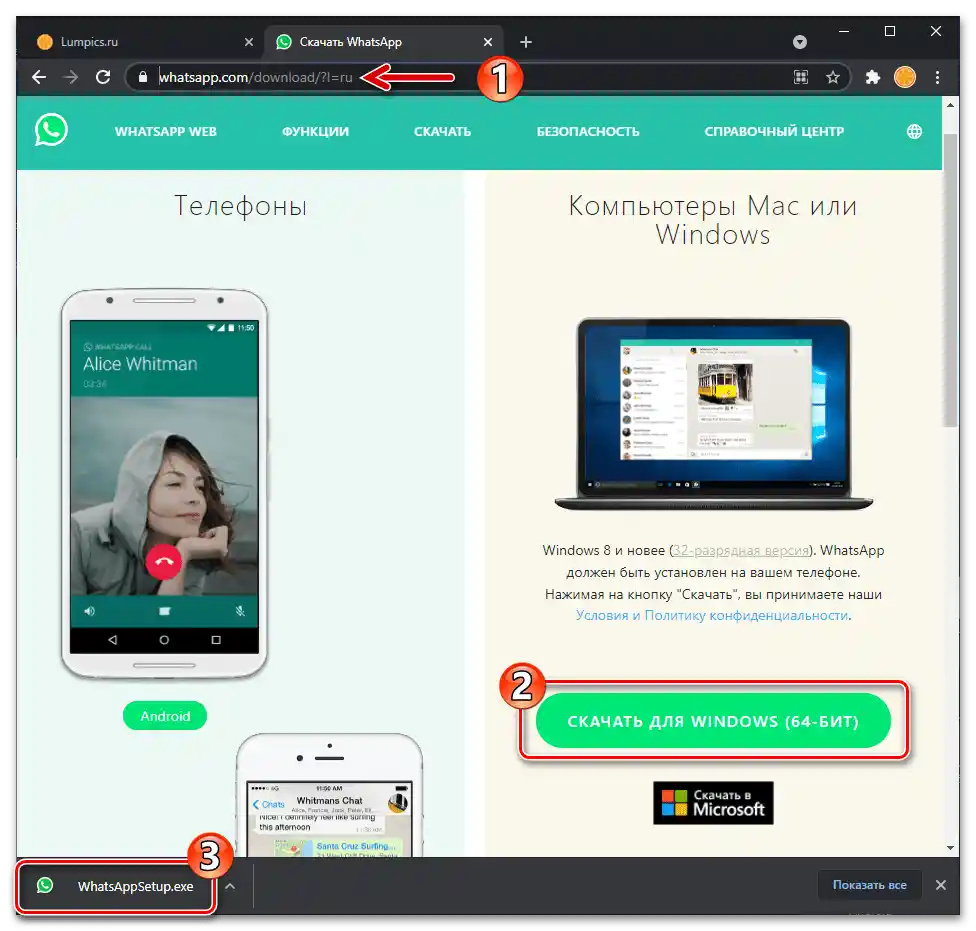
Task: Go back using the browser back arrow
Action: (x=39, y=77)
